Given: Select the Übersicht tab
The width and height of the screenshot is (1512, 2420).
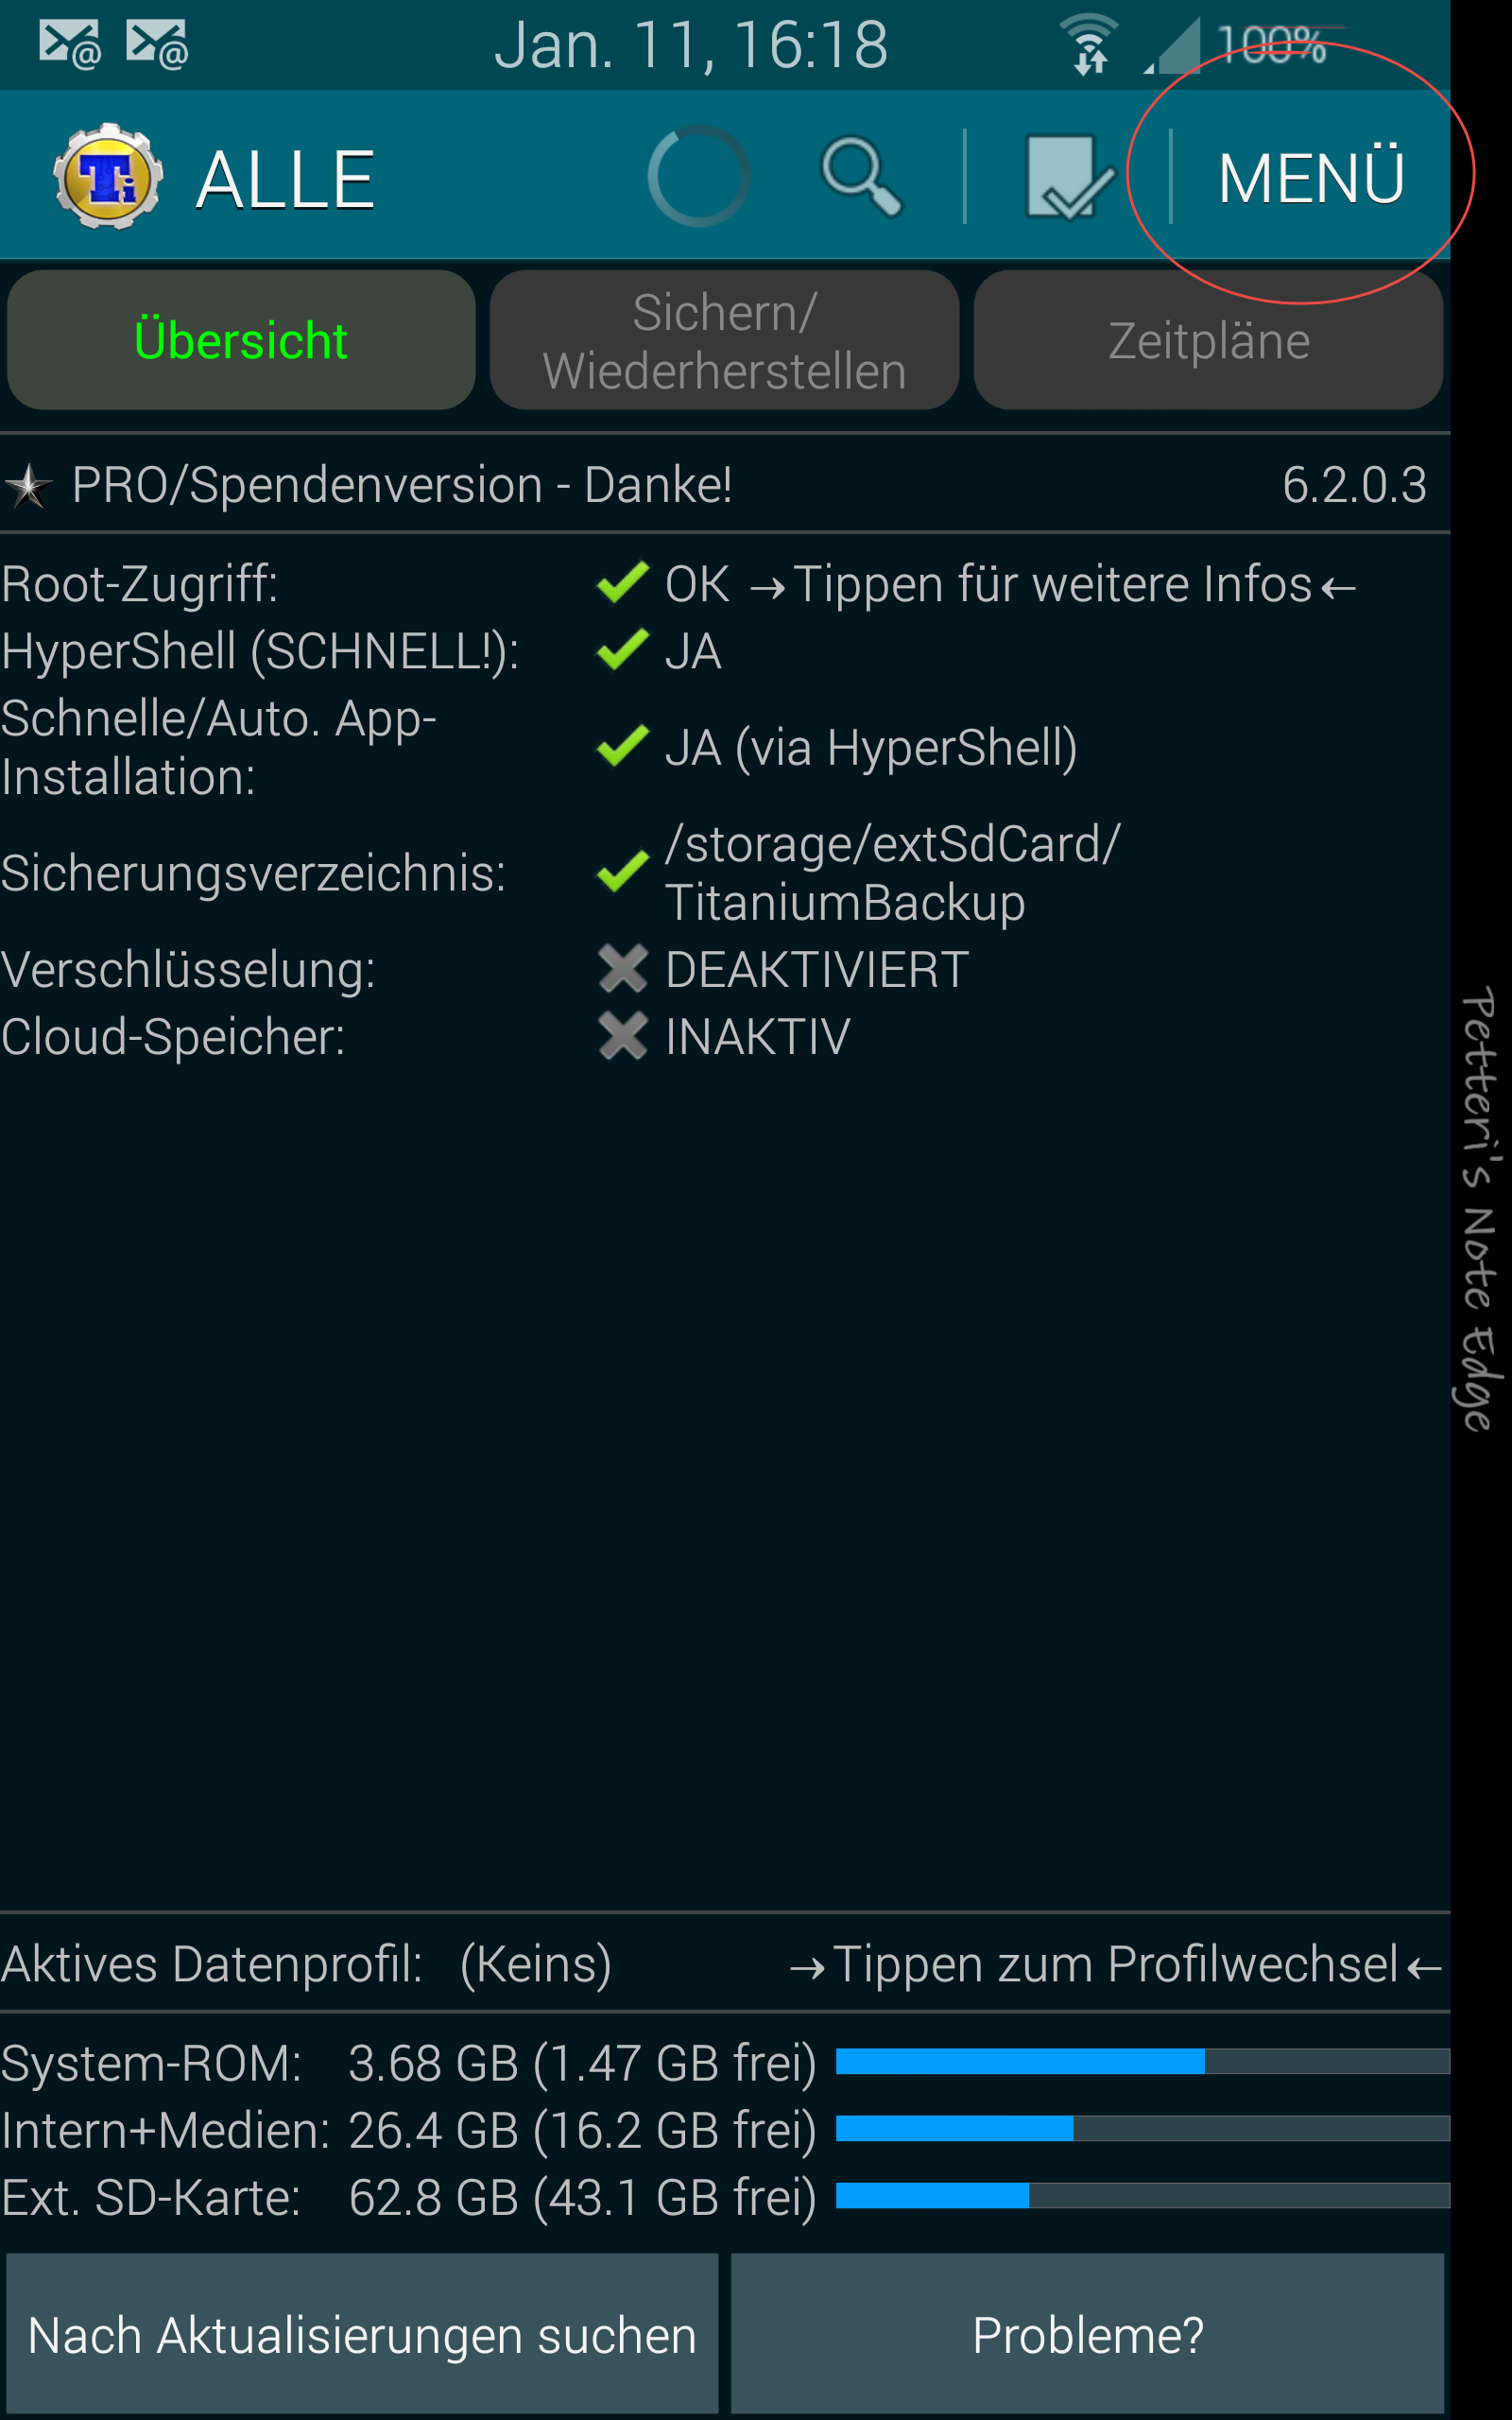Looking at the screenshot, I should [241, 340].
